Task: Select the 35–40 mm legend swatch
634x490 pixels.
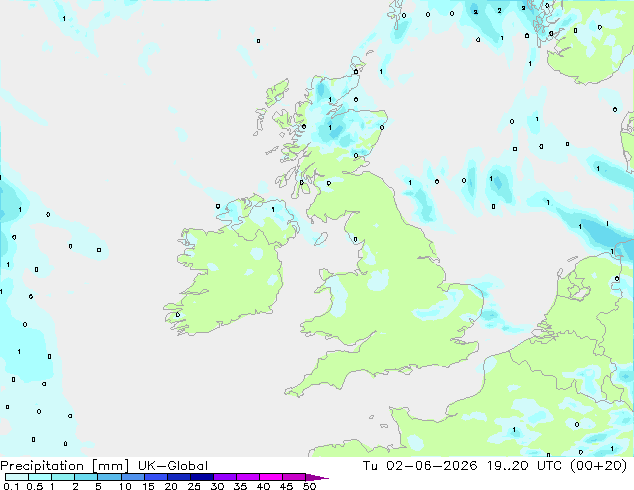Action: (247, 477)
